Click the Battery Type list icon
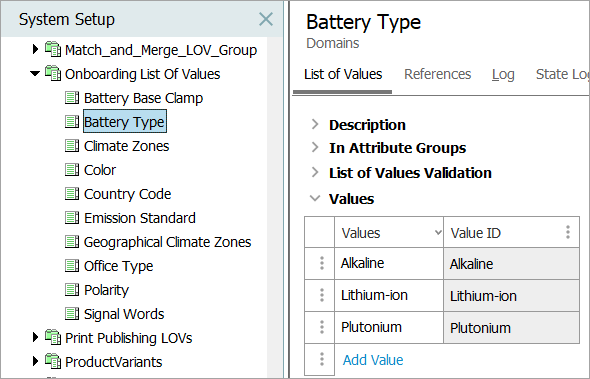Screen dimensions: 590x379 coord(72,122)
